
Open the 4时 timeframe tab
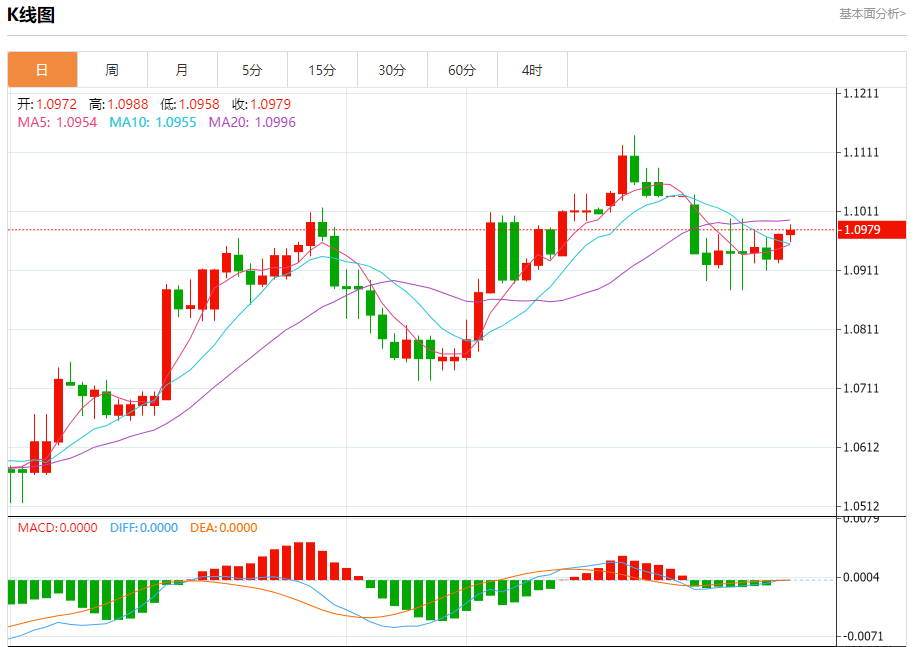pos(533,69)
